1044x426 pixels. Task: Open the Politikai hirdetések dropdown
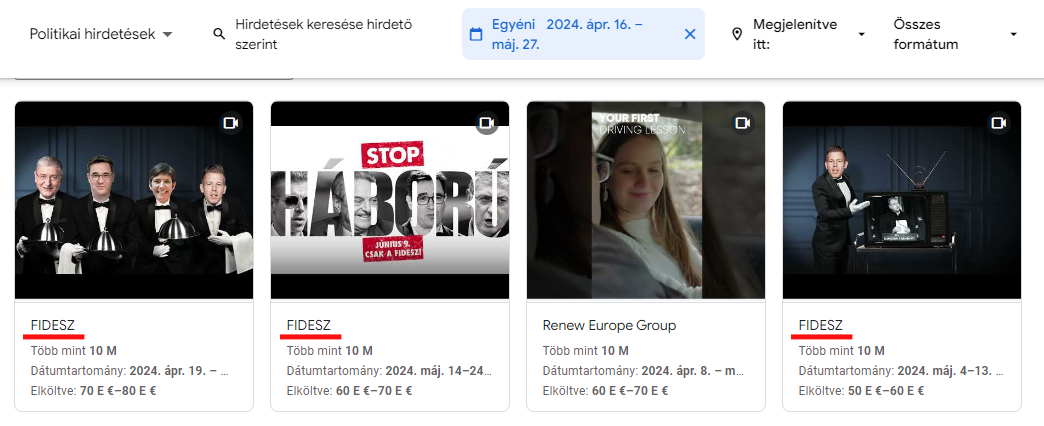click(x=101, y=34)
